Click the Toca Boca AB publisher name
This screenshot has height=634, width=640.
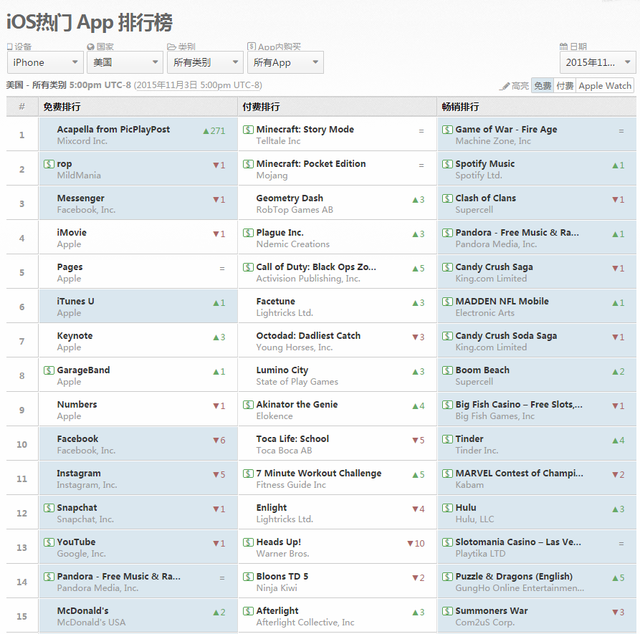click(284, 451)
